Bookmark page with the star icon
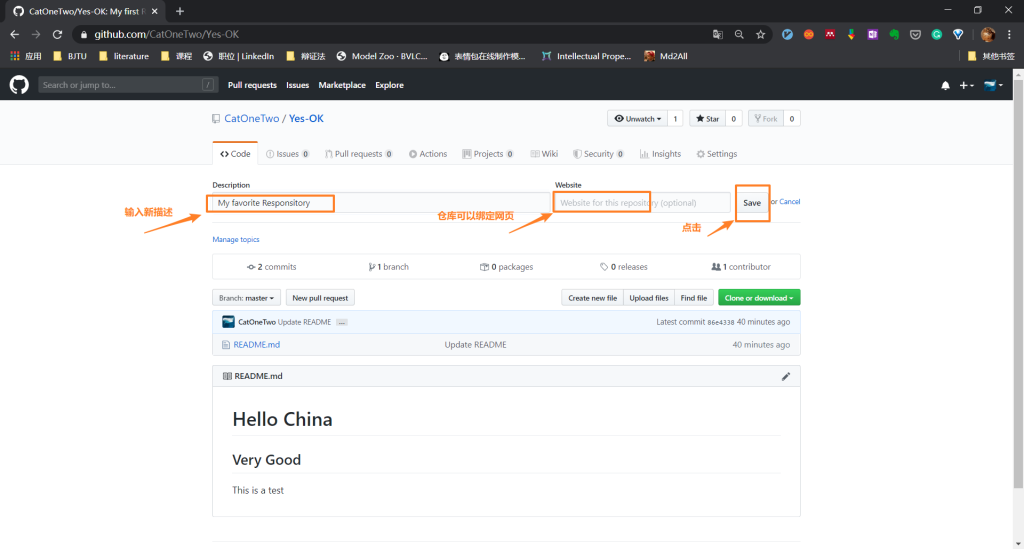Viewport: 1024px width, 549px height. [760, 35]
